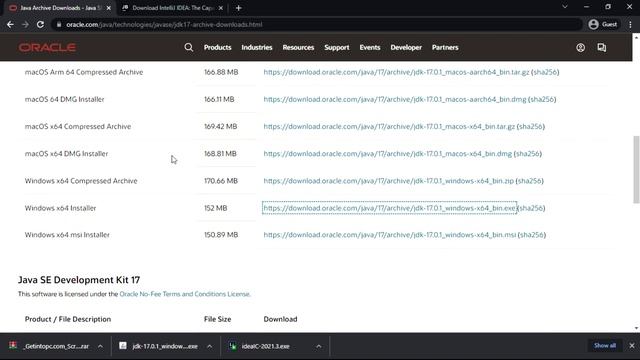
Task: Click the Oracle logo
Action: pos(47,47)
